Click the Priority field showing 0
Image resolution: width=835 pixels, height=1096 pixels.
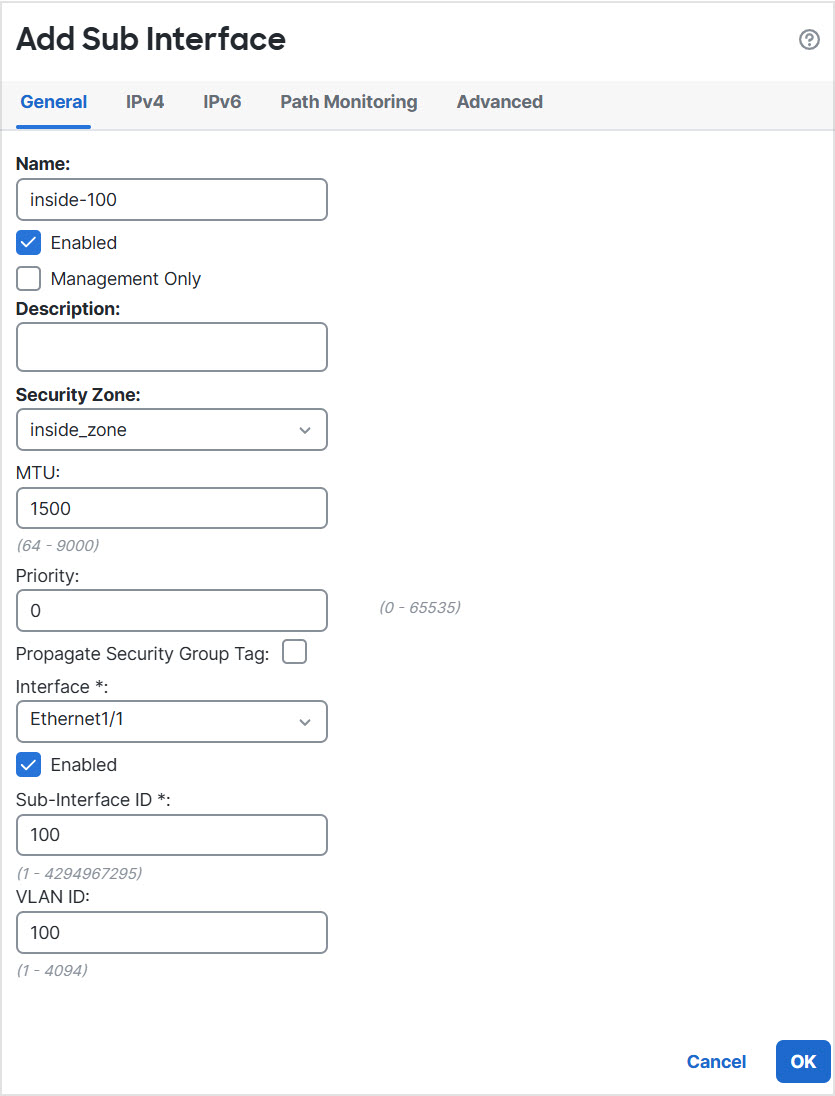(x=171, y=610)
